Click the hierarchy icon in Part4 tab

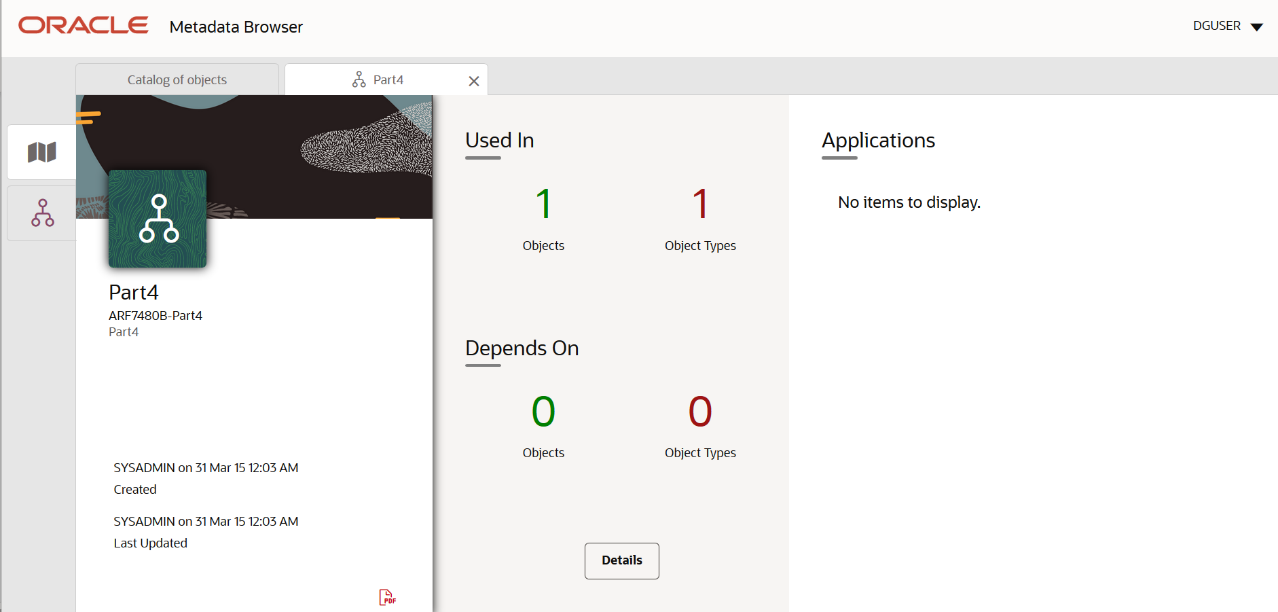pyautogui.click(x=359, y=80)
